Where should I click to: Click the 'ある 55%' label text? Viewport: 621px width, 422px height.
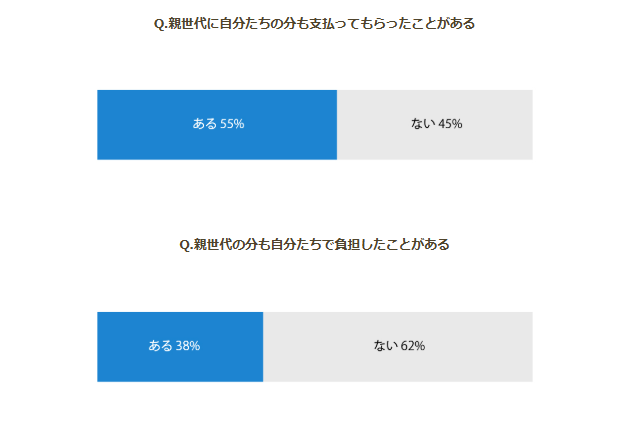click(218, 124)
